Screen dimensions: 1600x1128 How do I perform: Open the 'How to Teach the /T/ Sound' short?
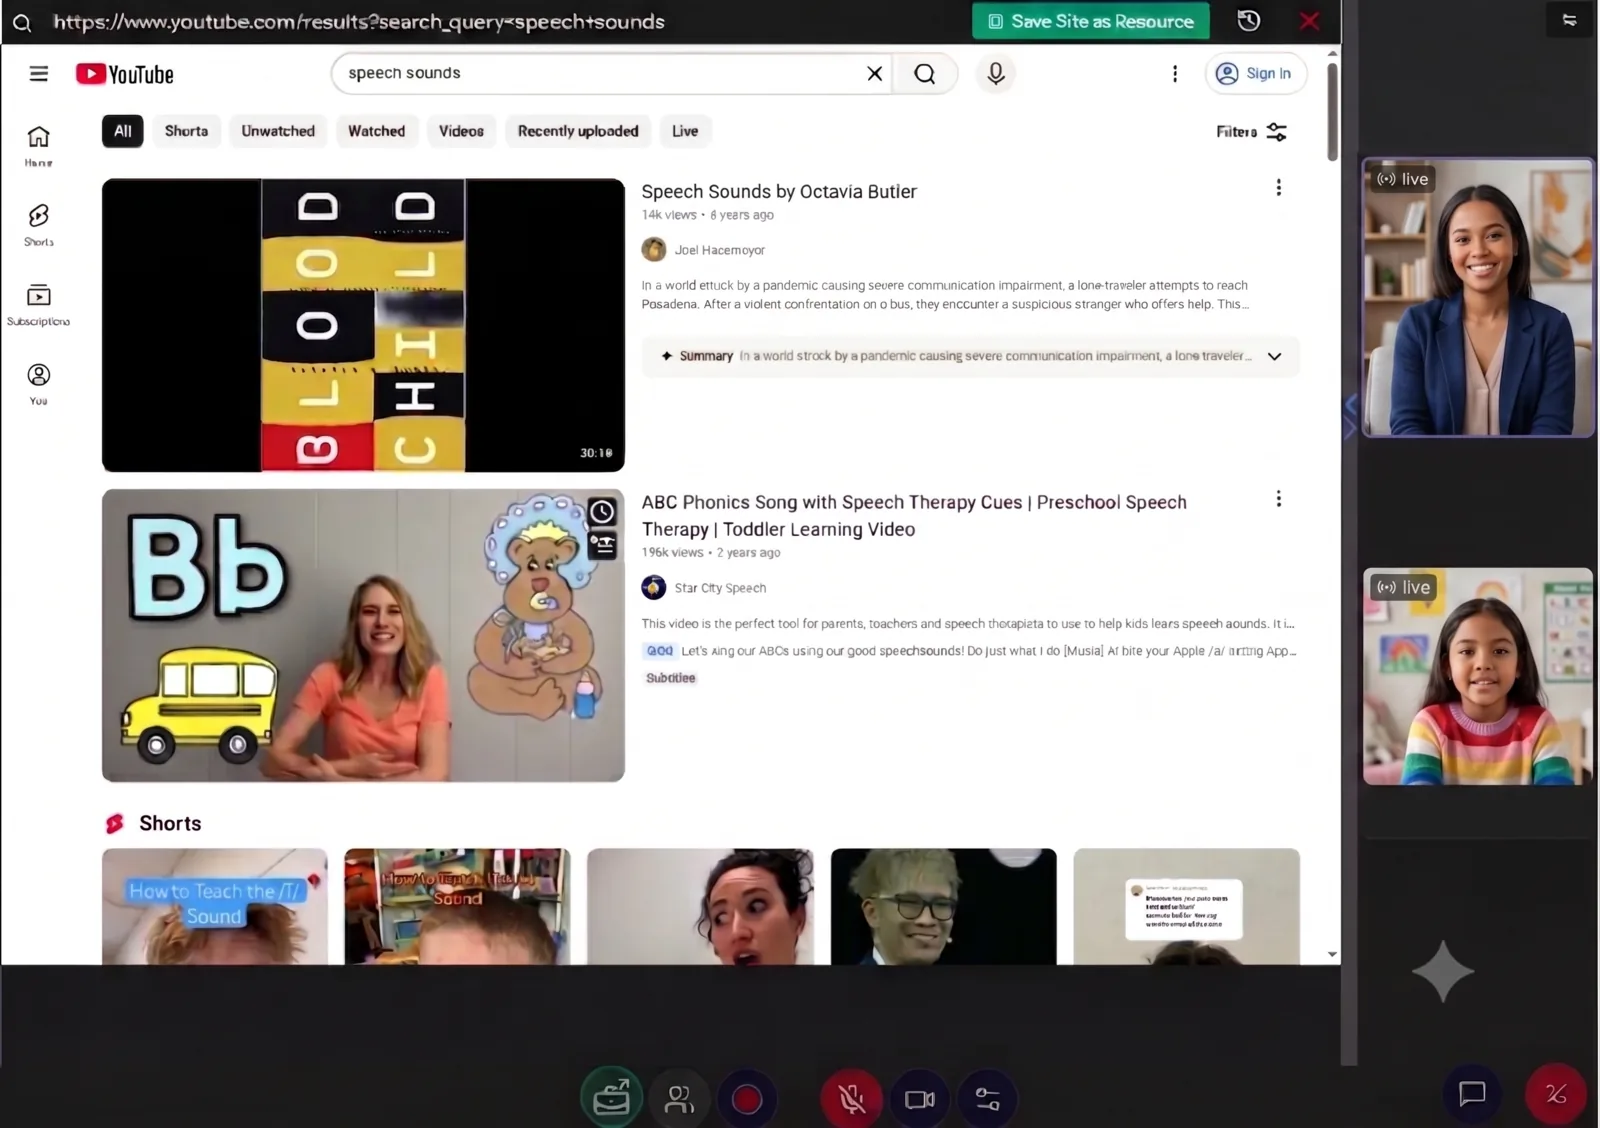pyautogui.click(x=215, y=906)
